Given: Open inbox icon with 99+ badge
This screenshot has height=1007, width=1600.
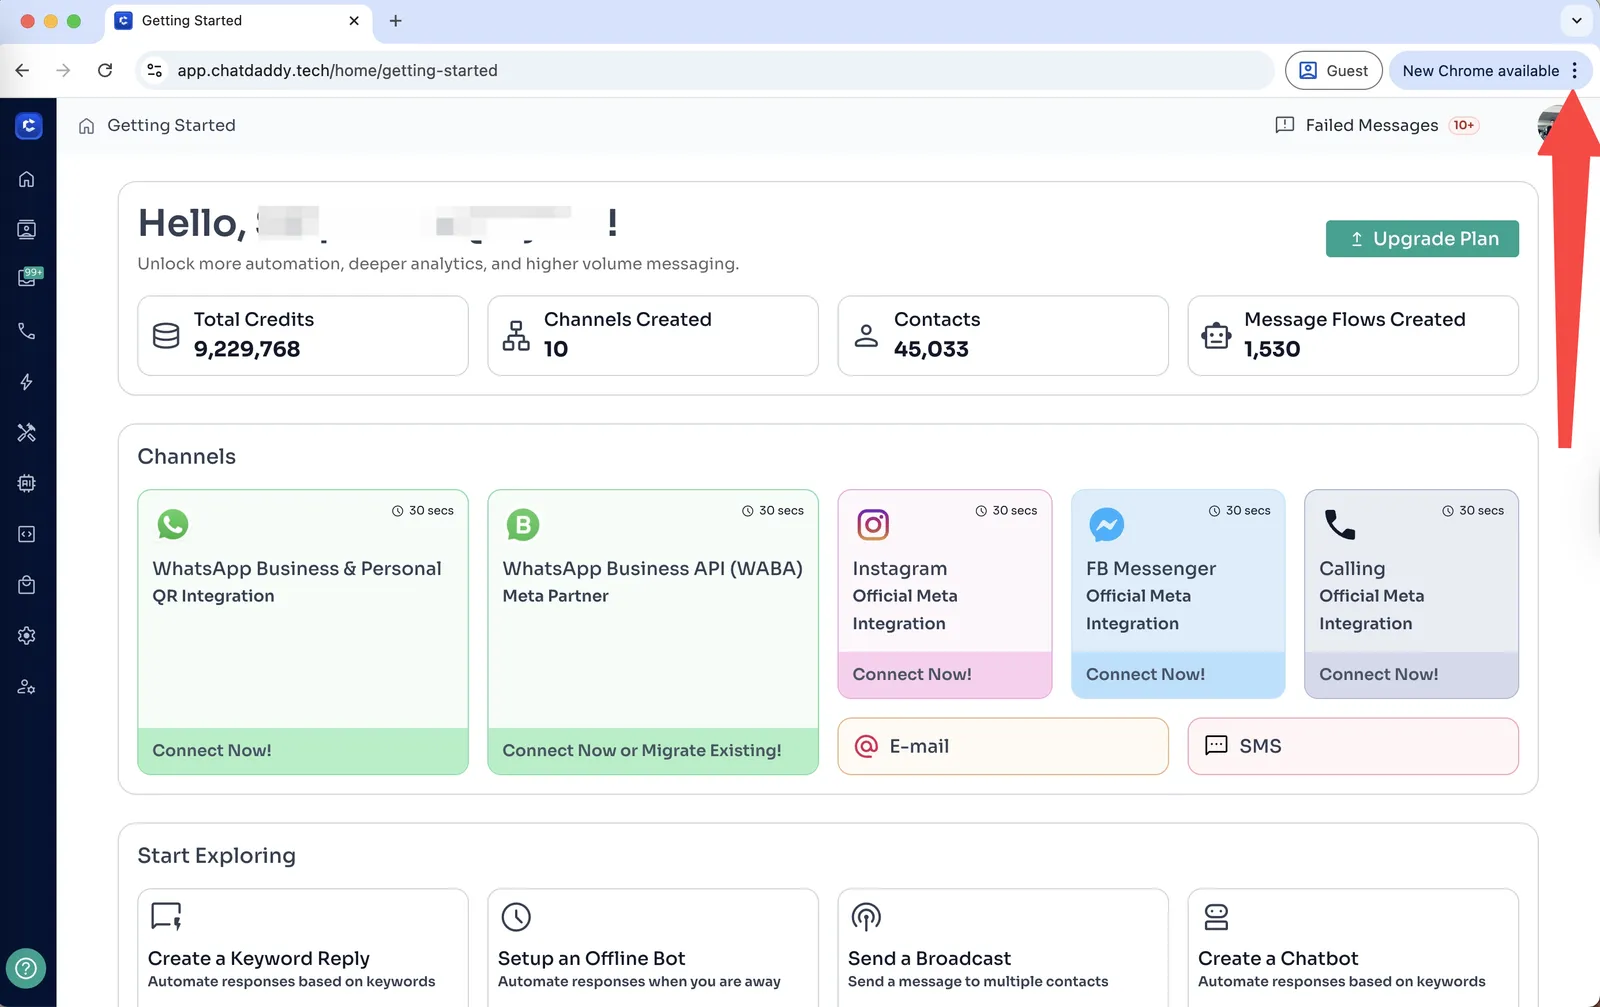Looking at the screenshot, I should pyautogui.click(x=27, y=279).
